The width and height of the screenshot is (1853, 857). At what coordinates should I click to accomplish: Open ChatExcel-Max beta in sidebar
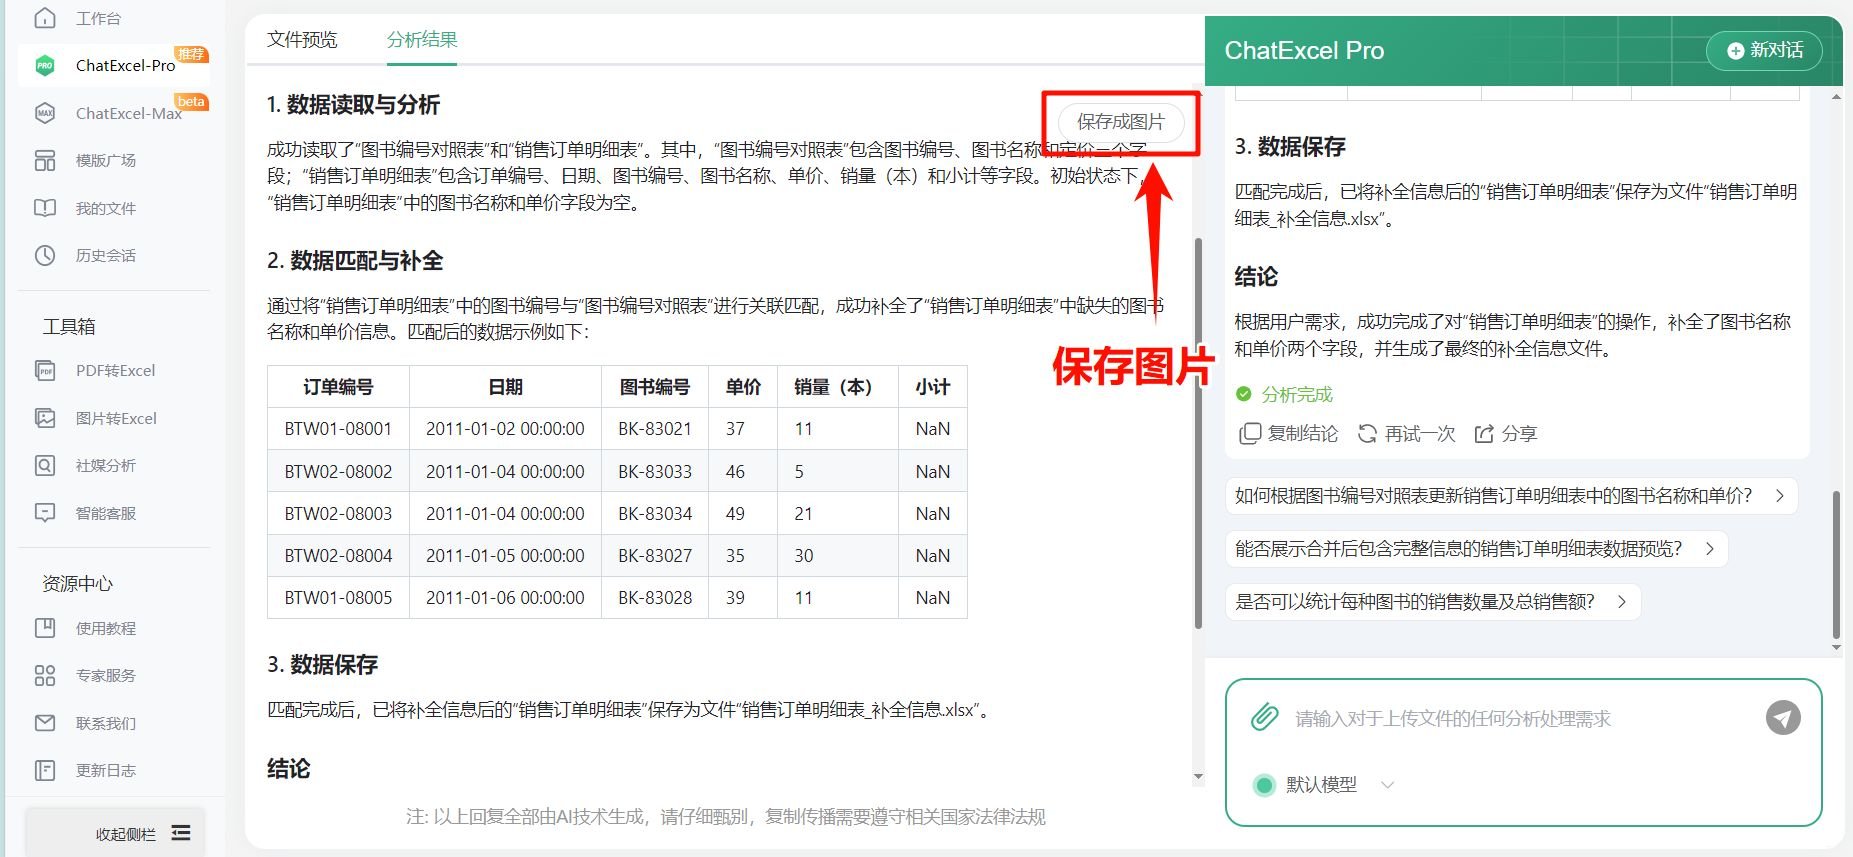(128, 113)
